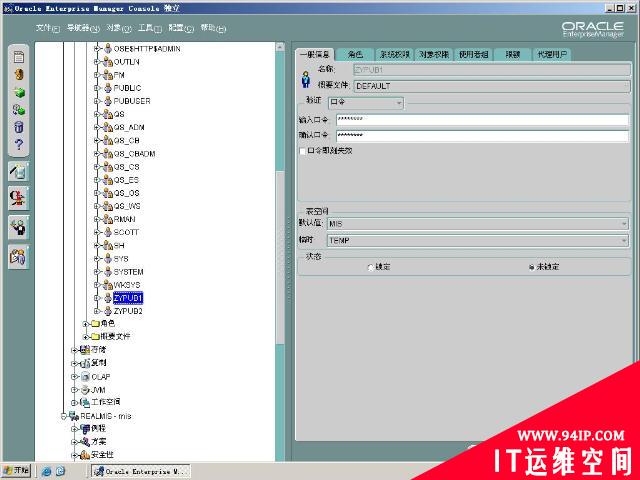The image size is (640, 480).
Task: Open the 概要文件 DEFAULT dropdown
Action: (x=491, y=86)
